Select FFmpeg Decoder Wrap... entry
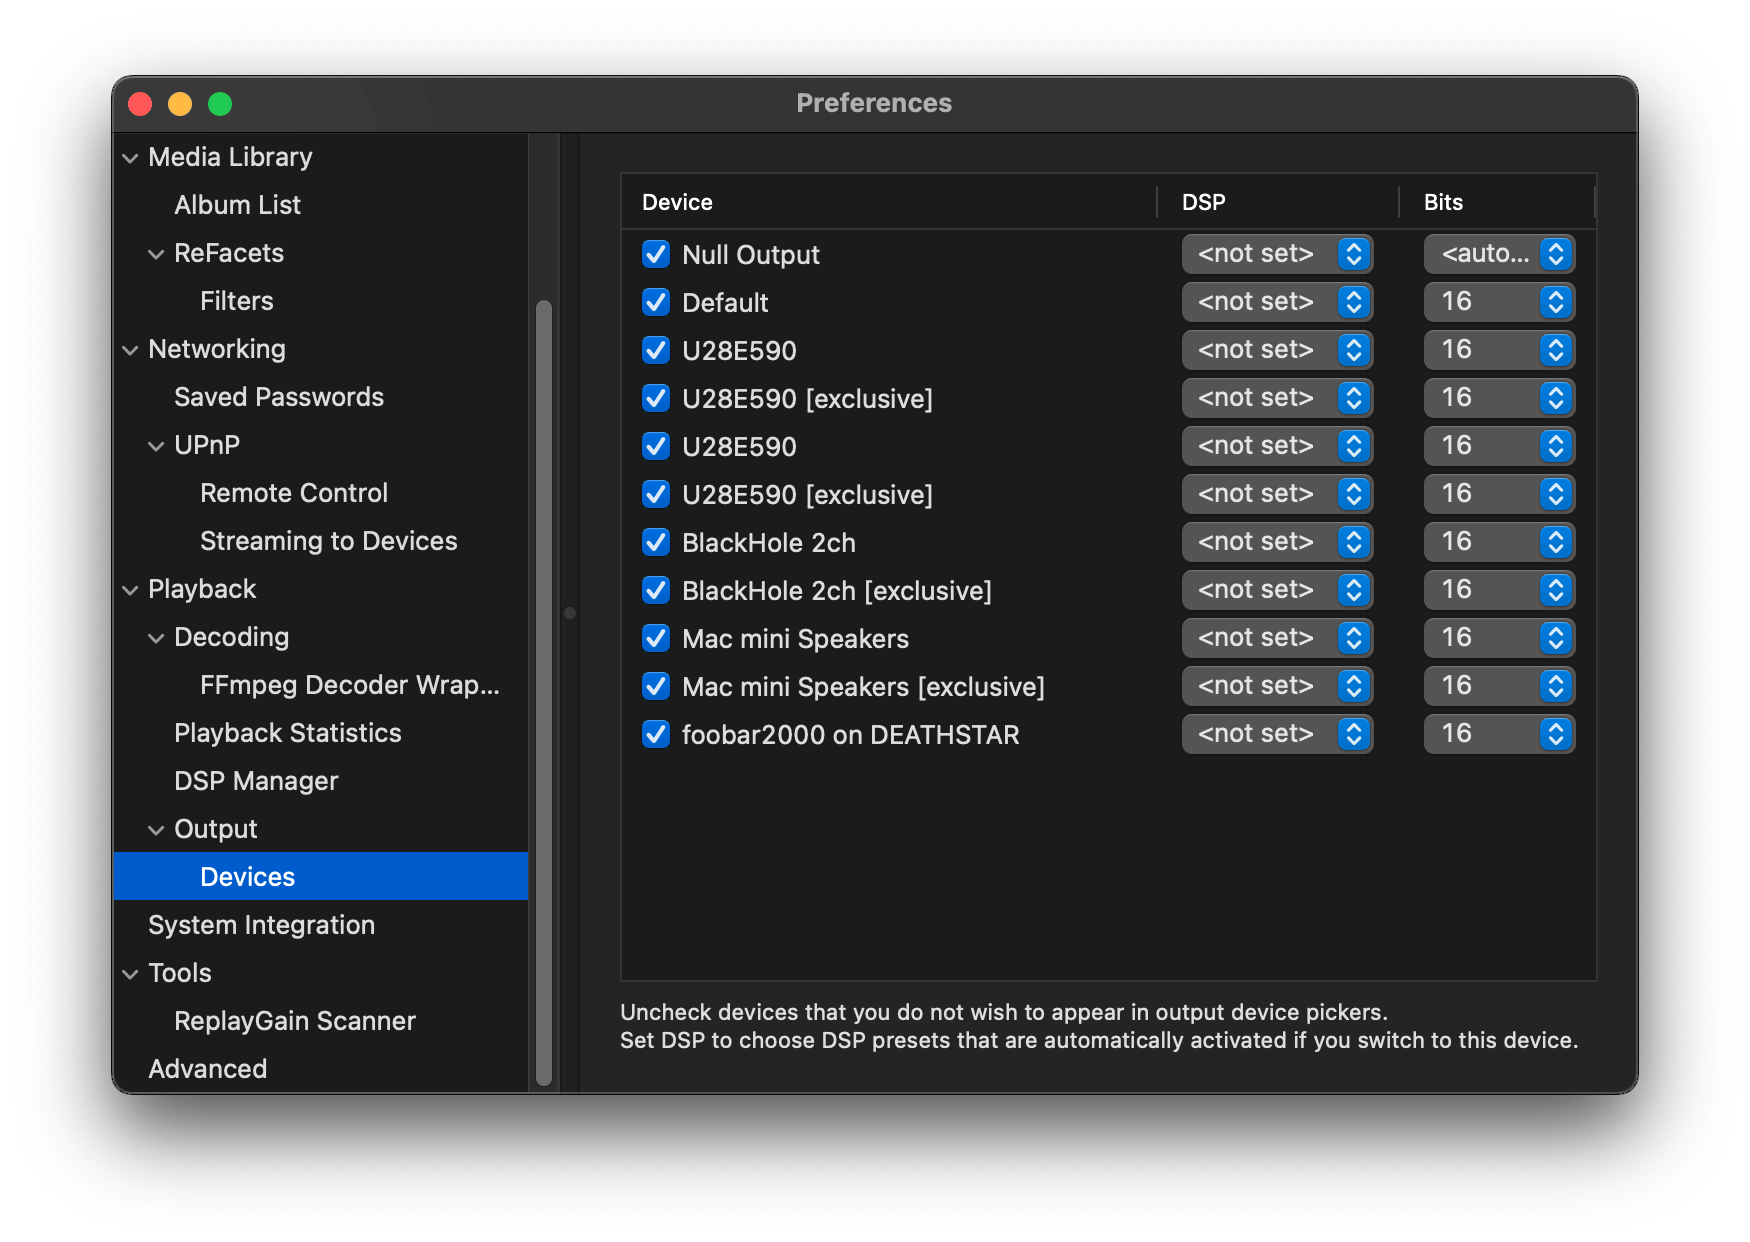1750x1242 pixels. [x=350, y=685]
